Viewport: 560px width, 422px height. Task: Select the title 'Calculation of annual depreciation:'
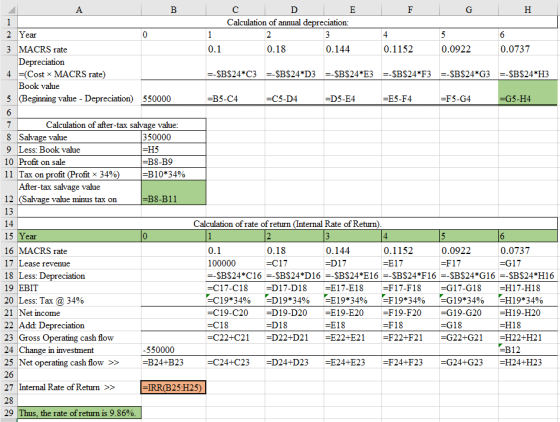287,22
